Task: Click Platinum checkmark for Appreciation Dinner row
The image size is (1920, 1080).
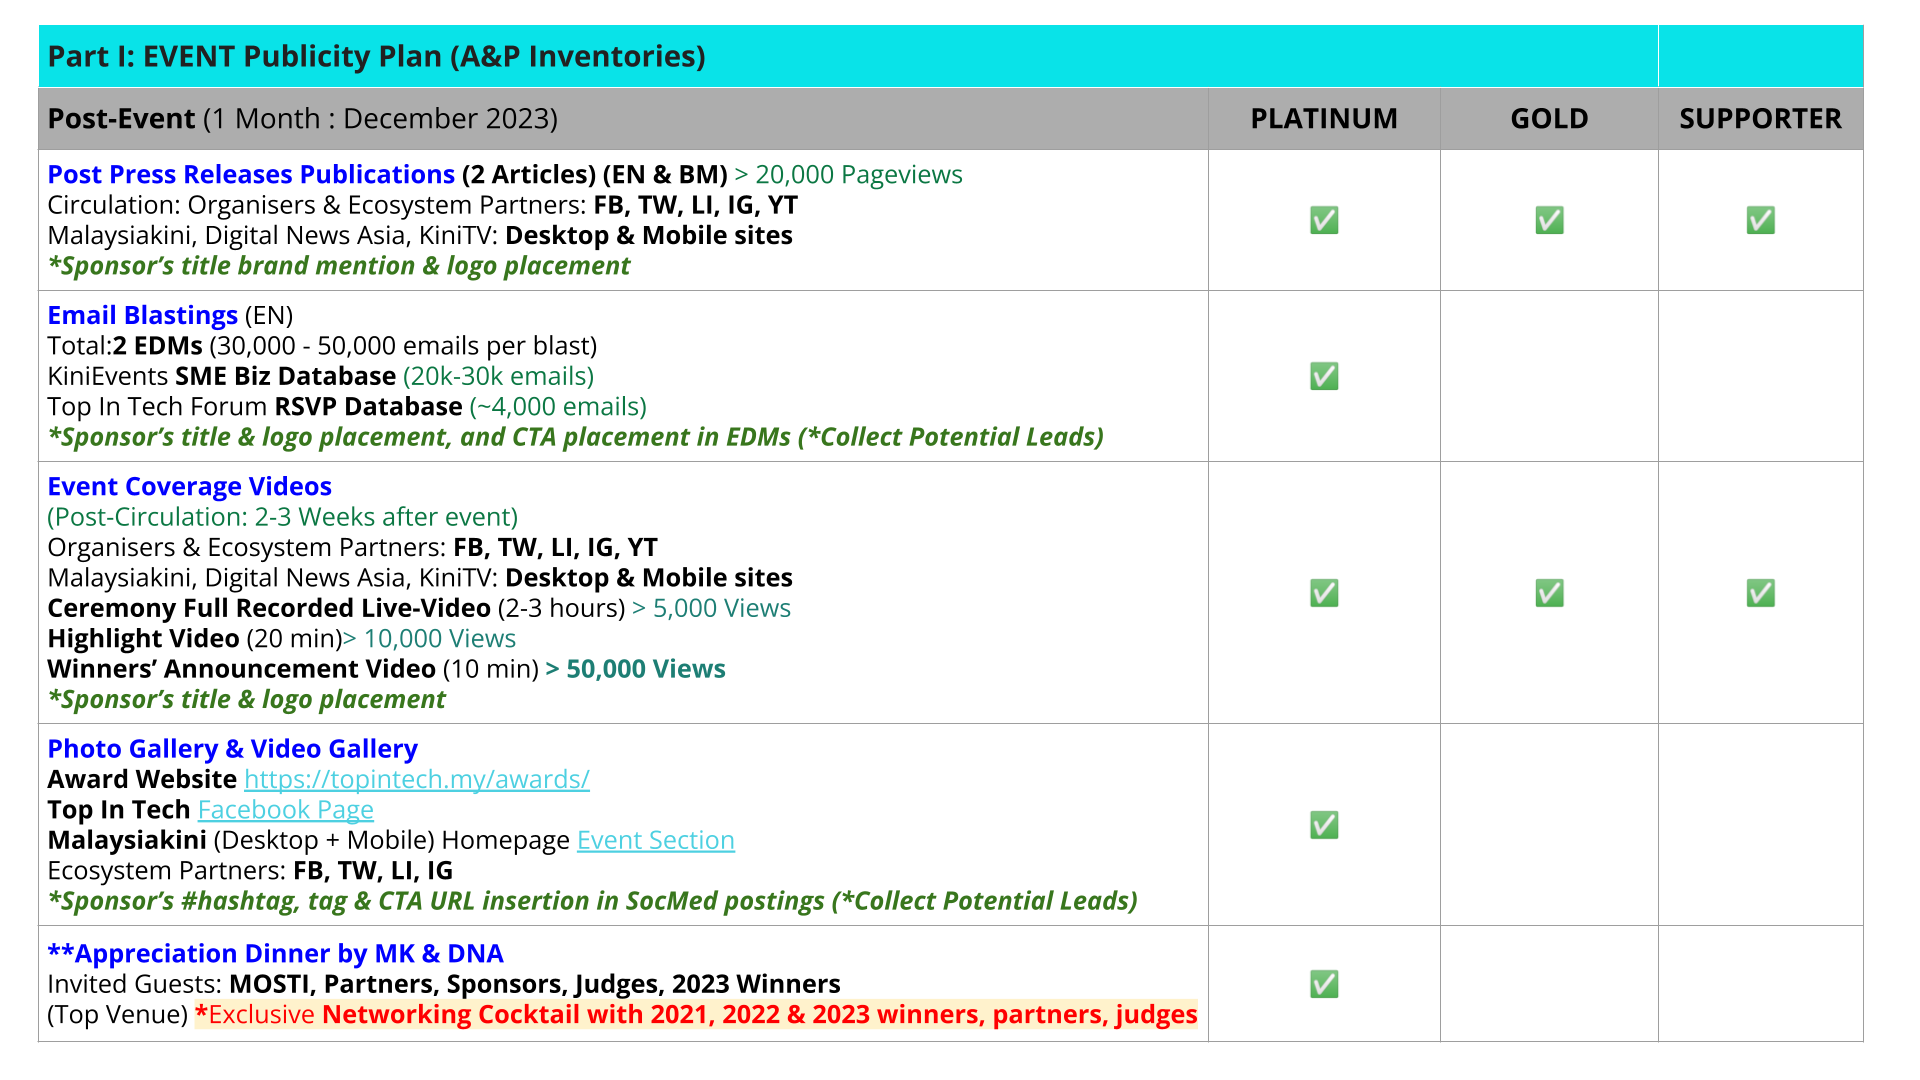Action: pos(1324,984)
